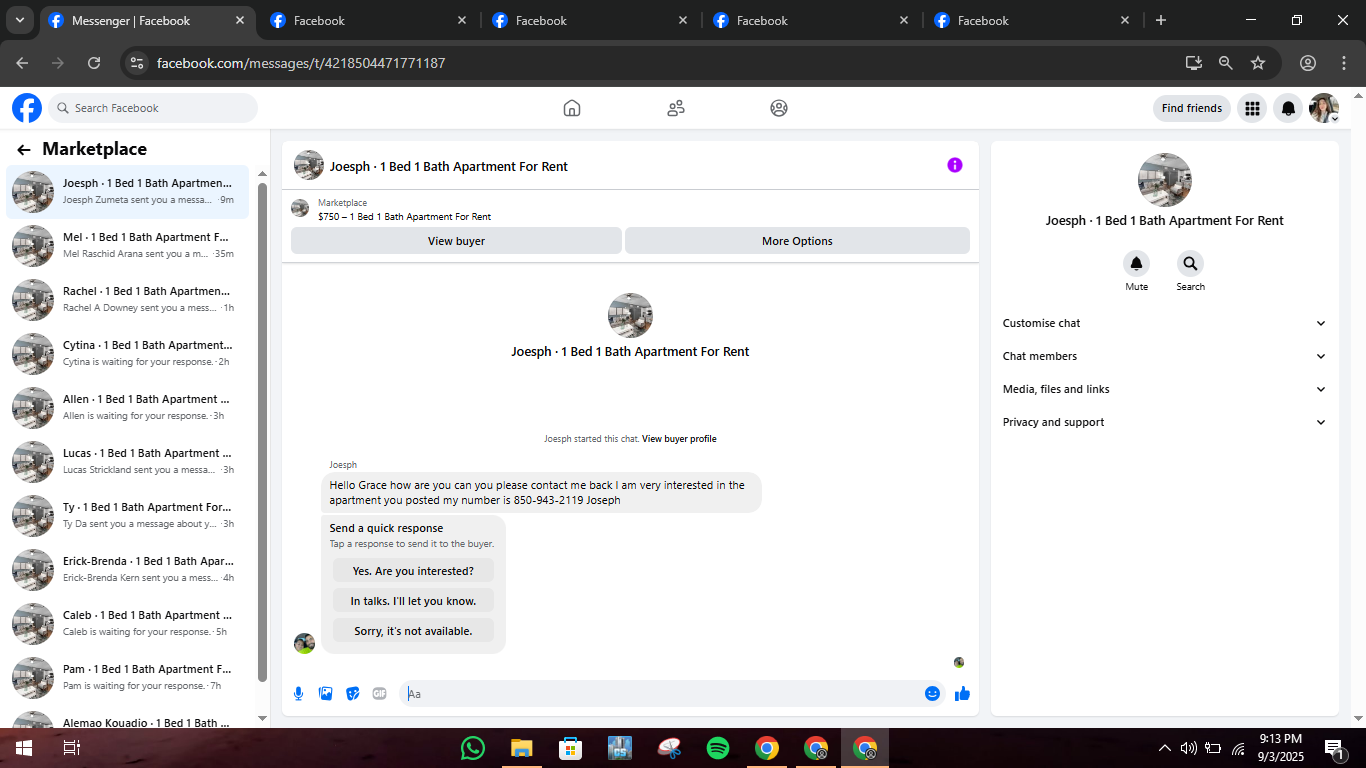Screen dimensions: 1366x768
Task: Click the View buyer button
Action: pyautogui.click(x=456, y=241)
